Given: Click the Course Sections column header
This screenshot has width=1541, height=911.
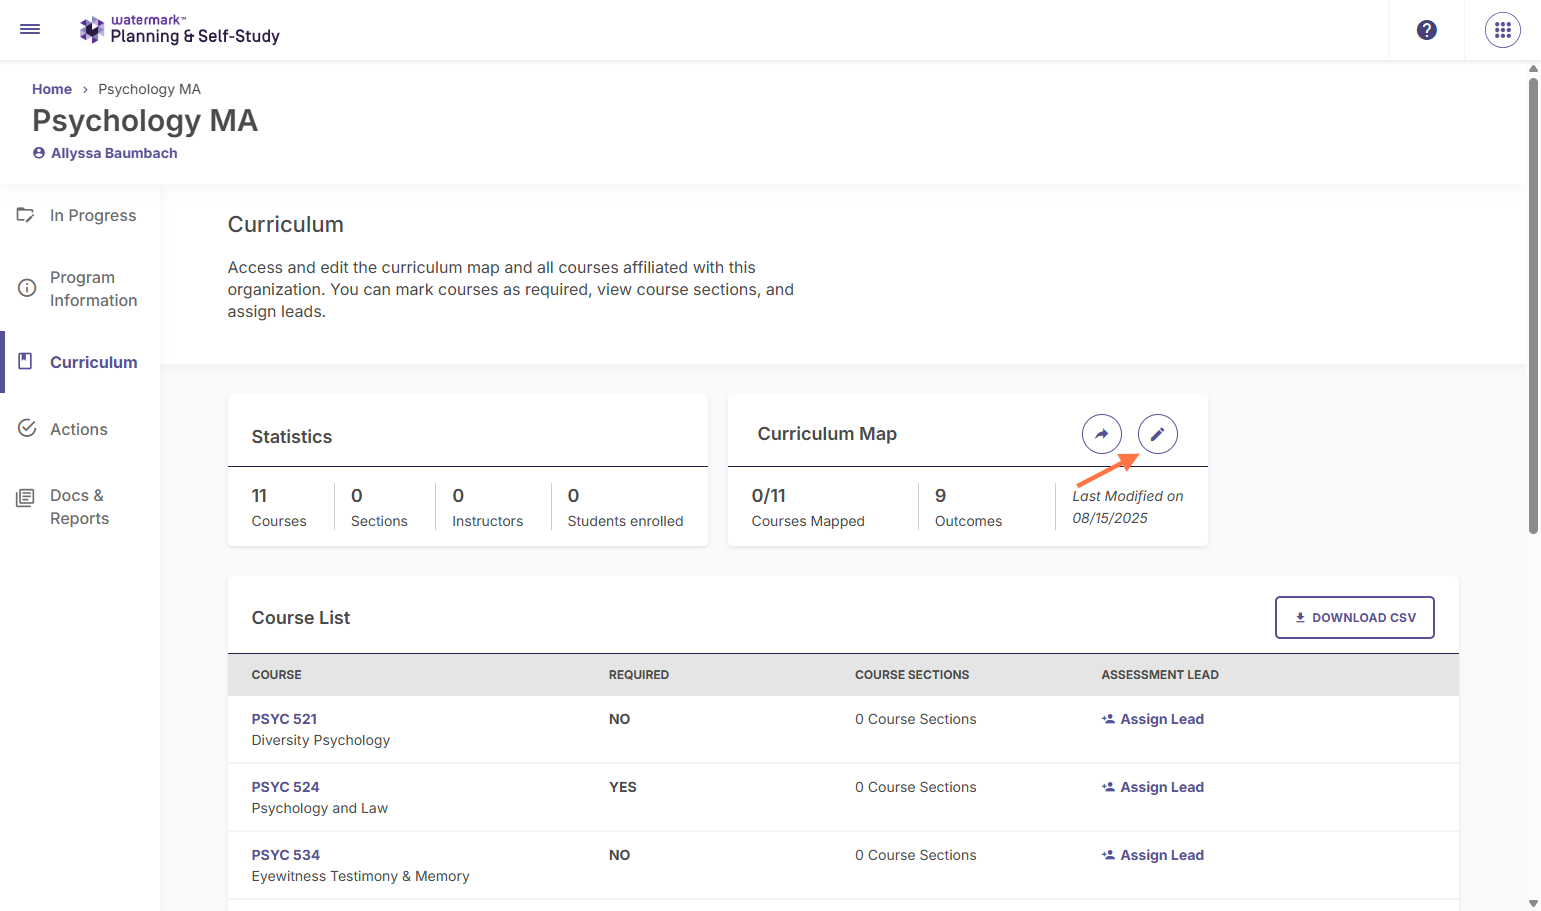Looking at the screenshot, I should click(x=912, y=675).
